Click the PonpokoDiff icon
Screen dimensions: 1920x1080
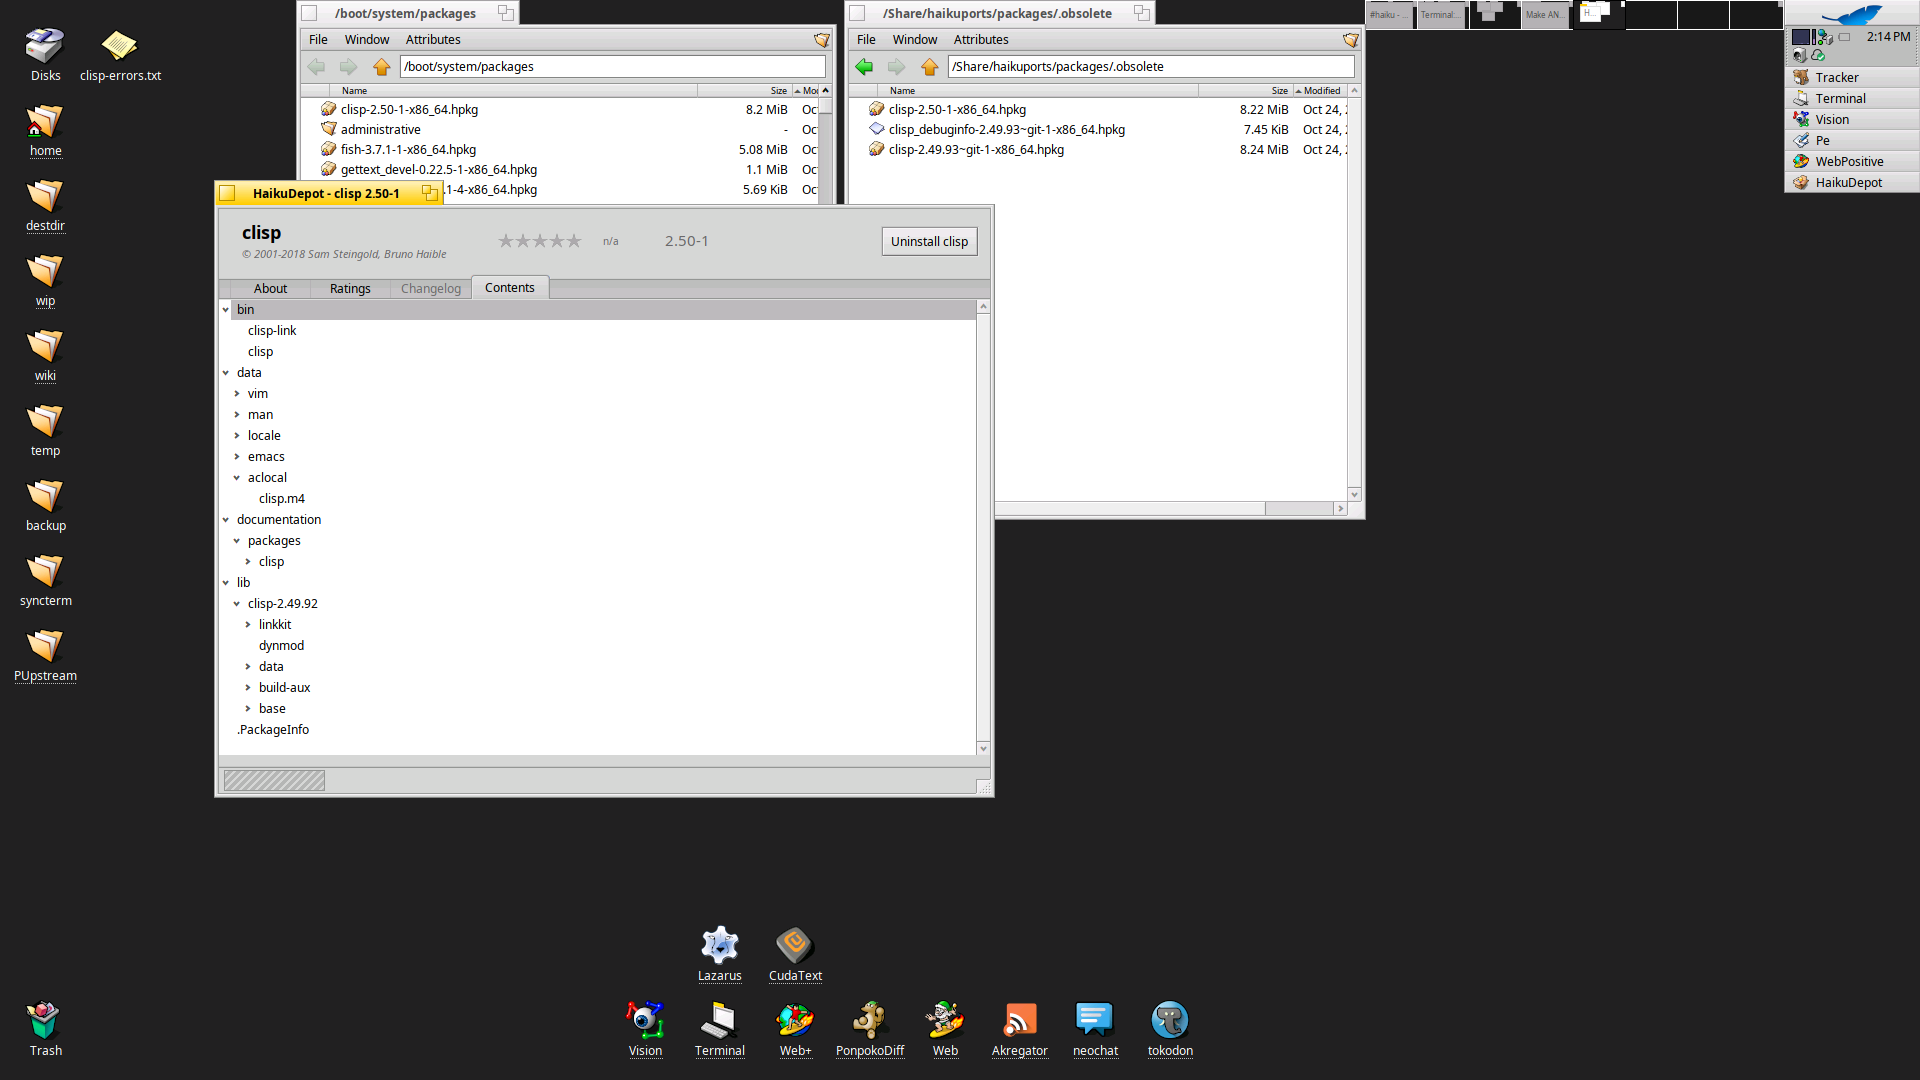tap(869, 1021)
